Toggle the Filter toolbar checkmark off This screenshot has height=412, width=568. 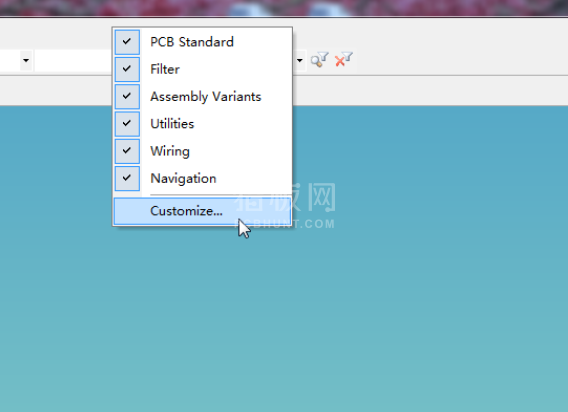[127, 69]
